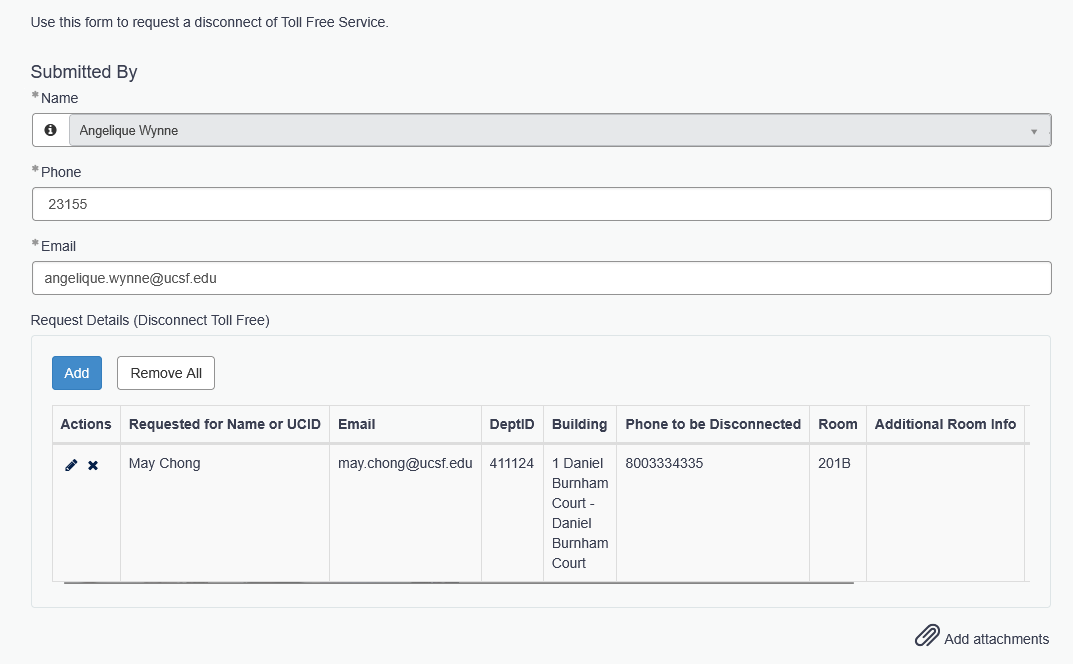The height and width of the screenshot is (664, 1073).
Task: Delete May Chong row with X icon
Action: point(93,465)
